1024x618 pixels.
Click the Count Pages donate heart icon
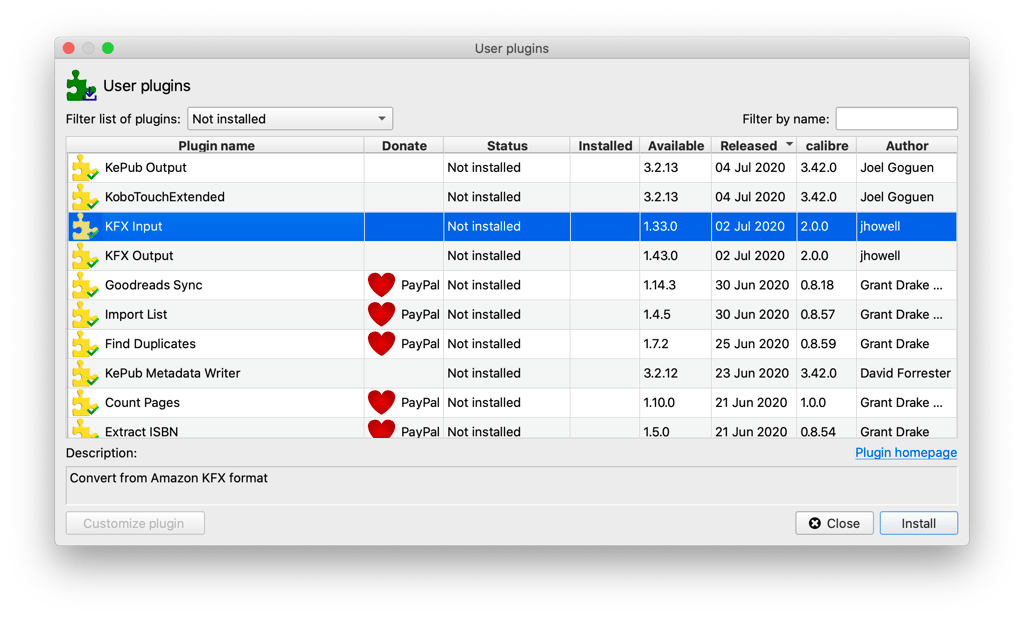click(381, 402)
